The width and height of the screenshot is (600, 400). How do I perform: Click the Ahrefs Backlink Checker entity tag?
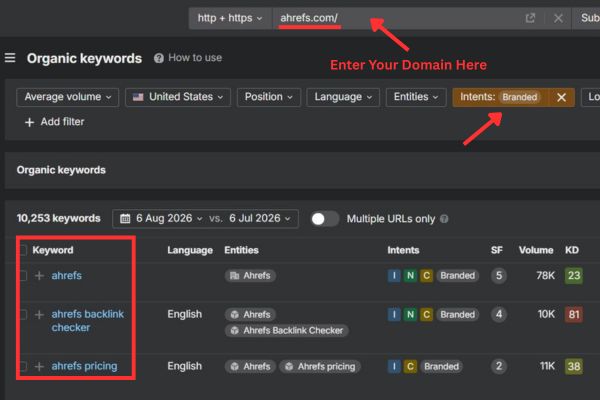pyautogui.click(x=287, y=330)
